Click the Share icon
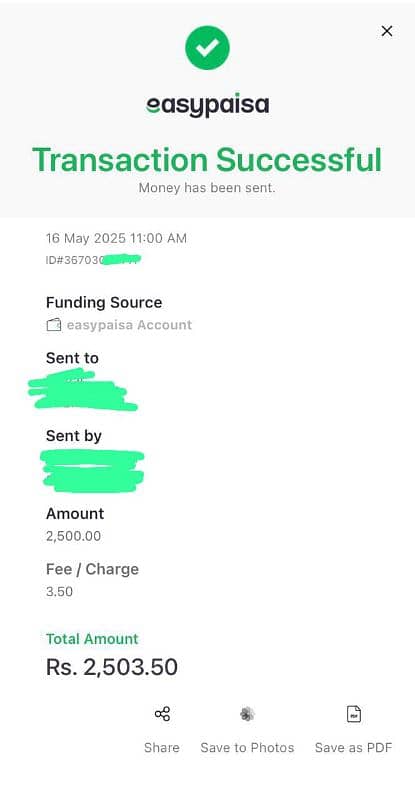The height and width of the screenshot is (800, 415). (162, 714)
